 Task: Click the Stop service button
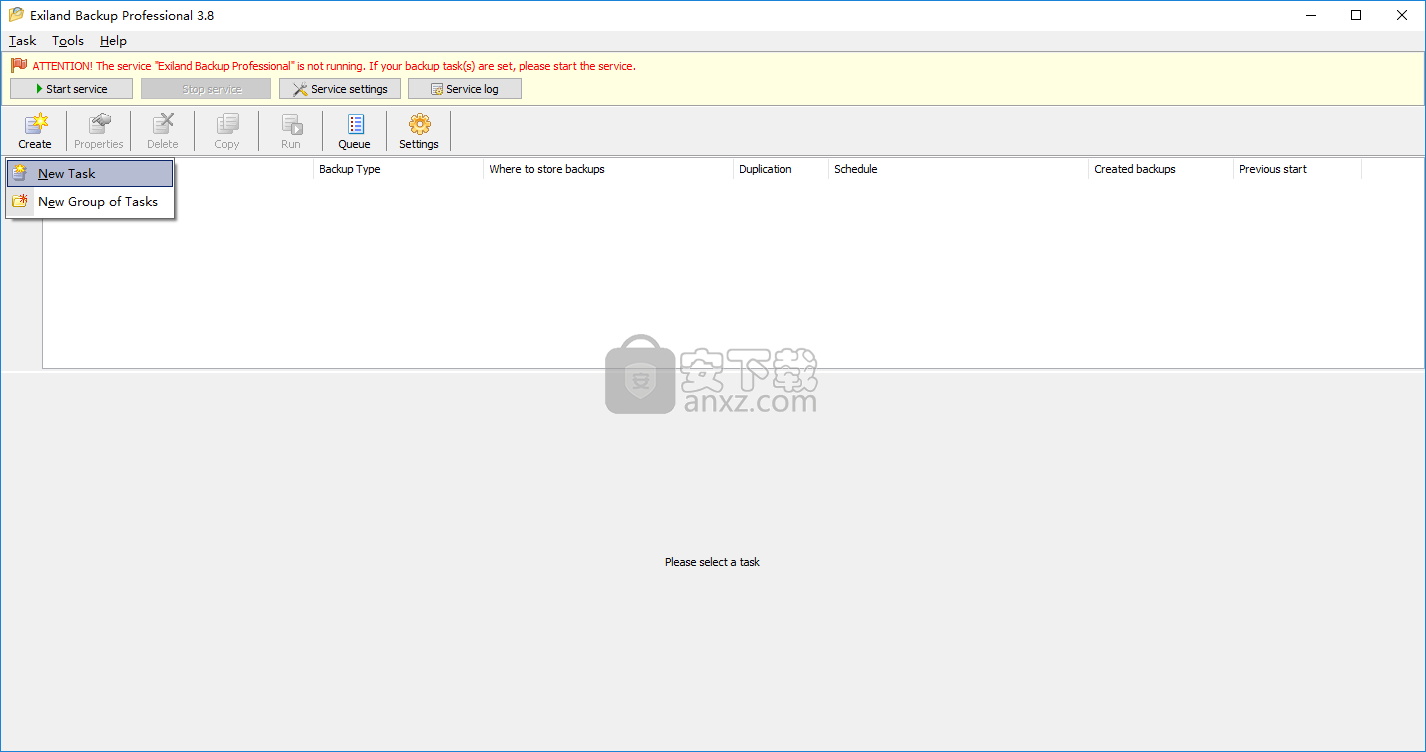pyautogui.click(x=206, y=89)
